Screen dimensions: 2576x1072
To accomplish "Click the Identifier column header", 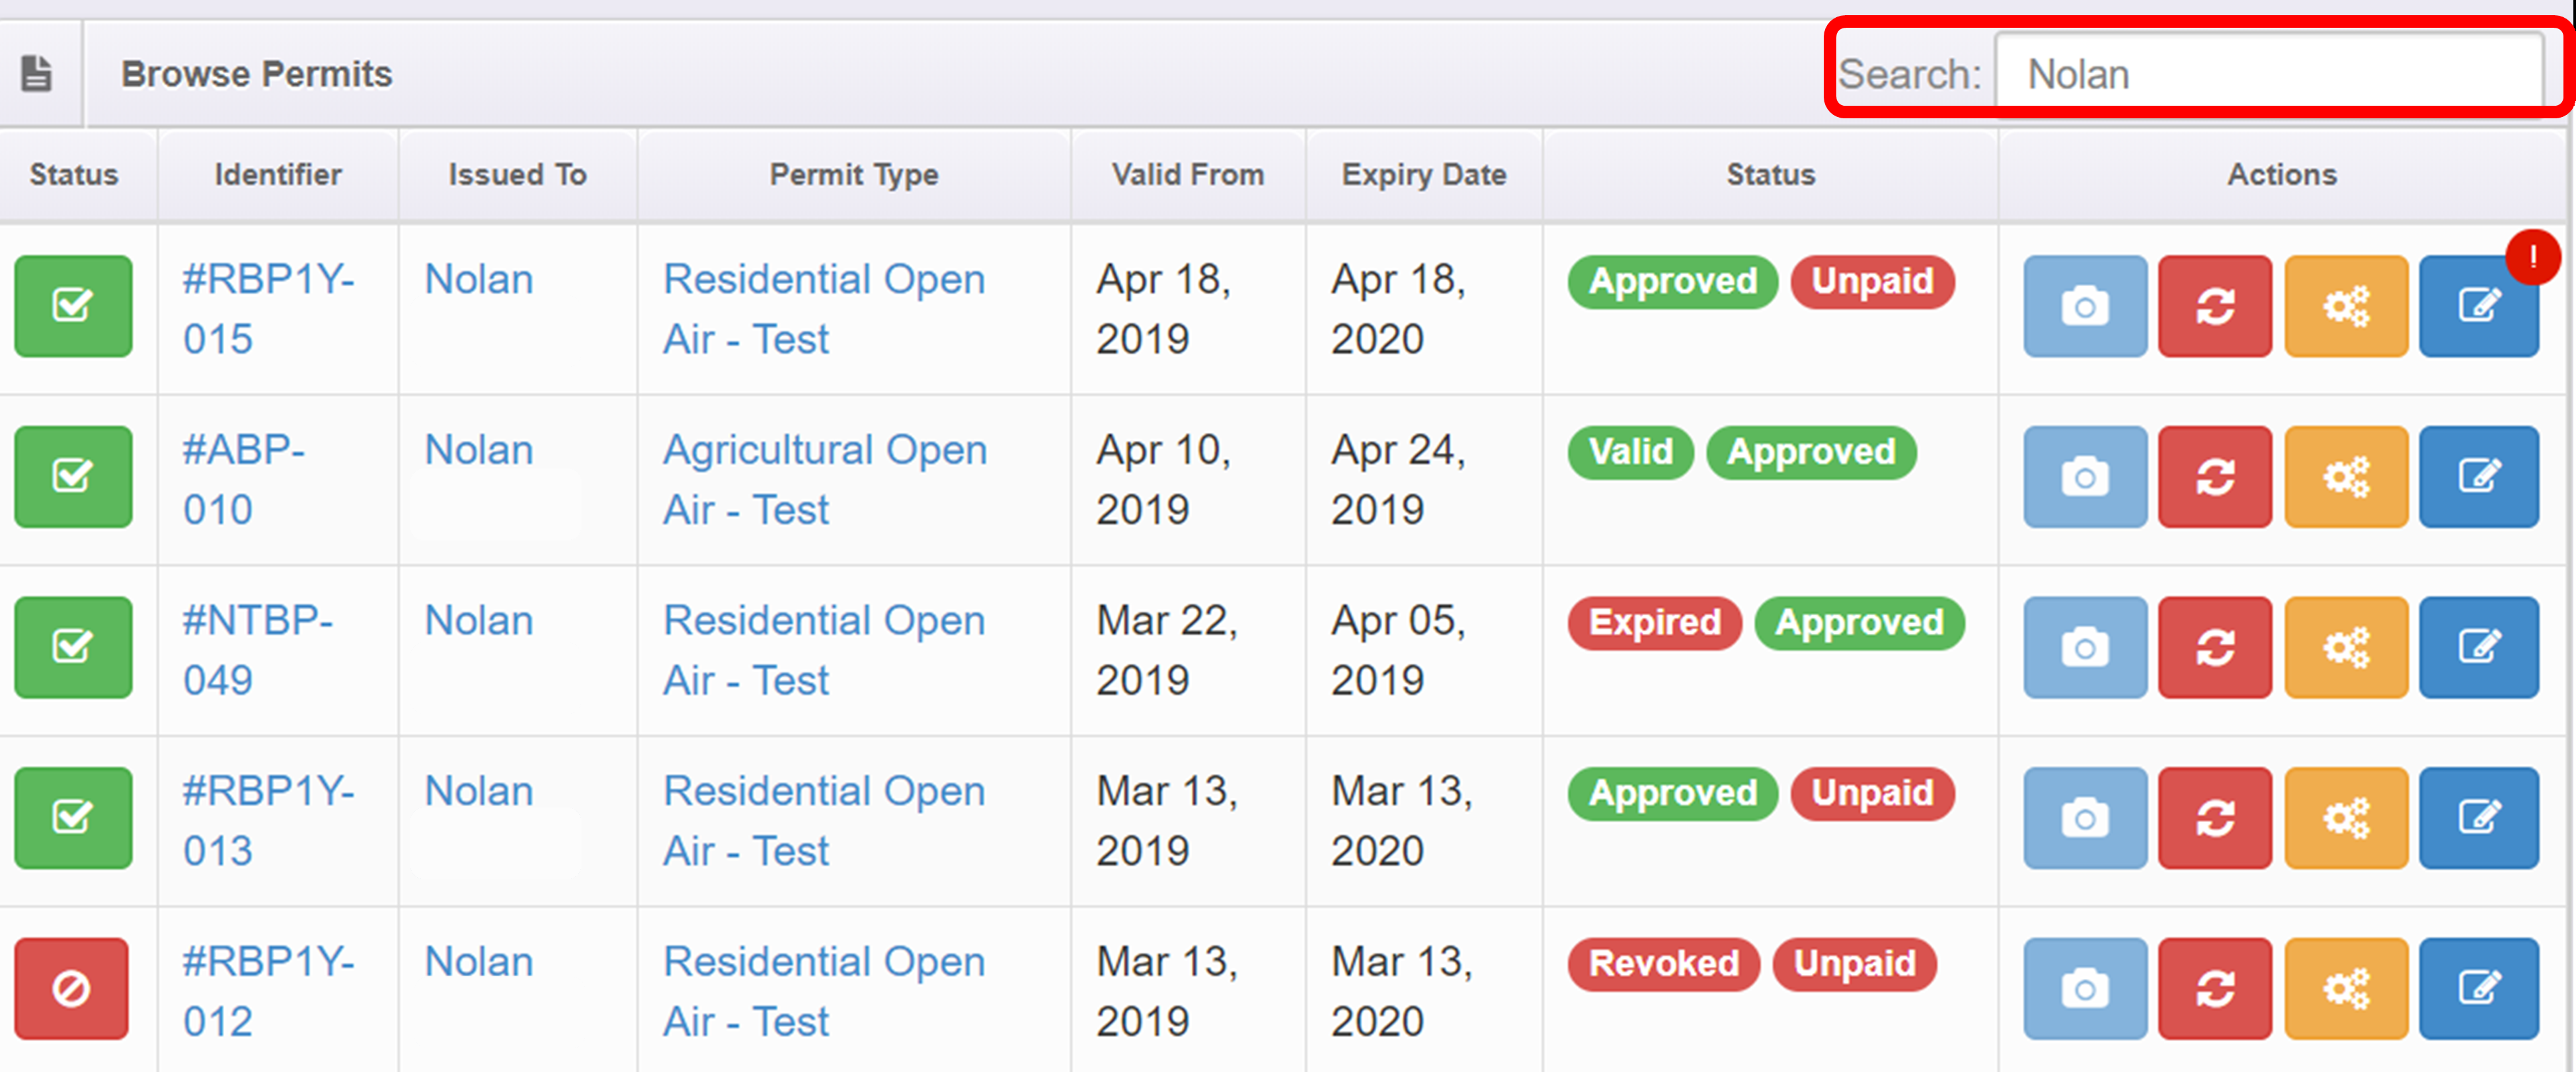I will (277, 175).
